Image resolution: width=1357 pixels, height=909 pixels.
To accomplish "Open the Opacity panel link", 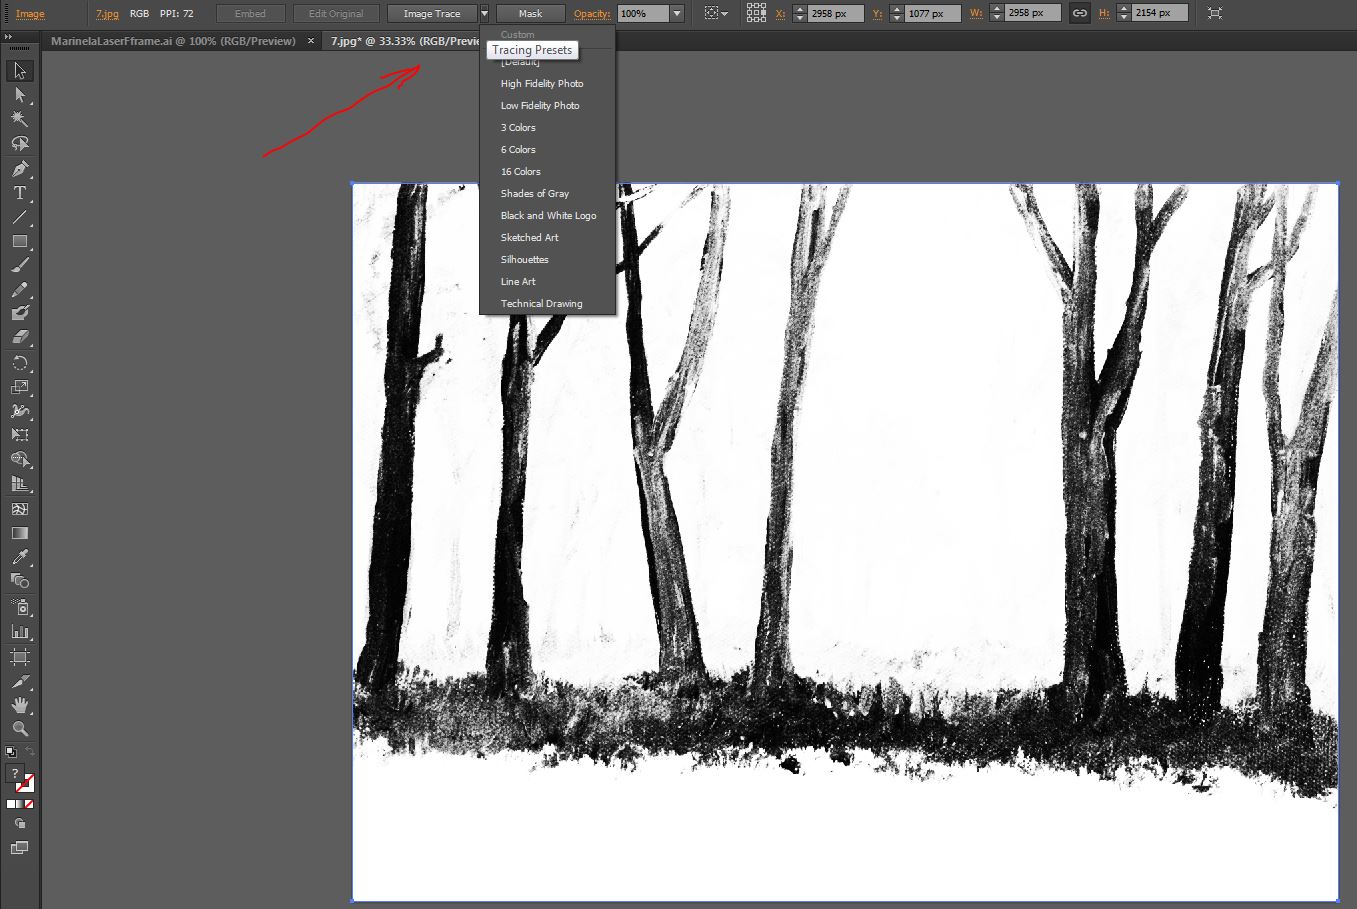I will pos(592,14).
